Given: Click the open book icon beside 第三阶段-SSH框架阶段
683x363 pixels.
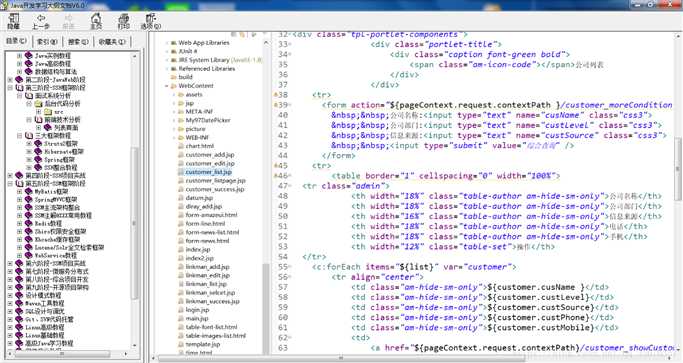Looking at the screenshot, I should pos(19,87).
